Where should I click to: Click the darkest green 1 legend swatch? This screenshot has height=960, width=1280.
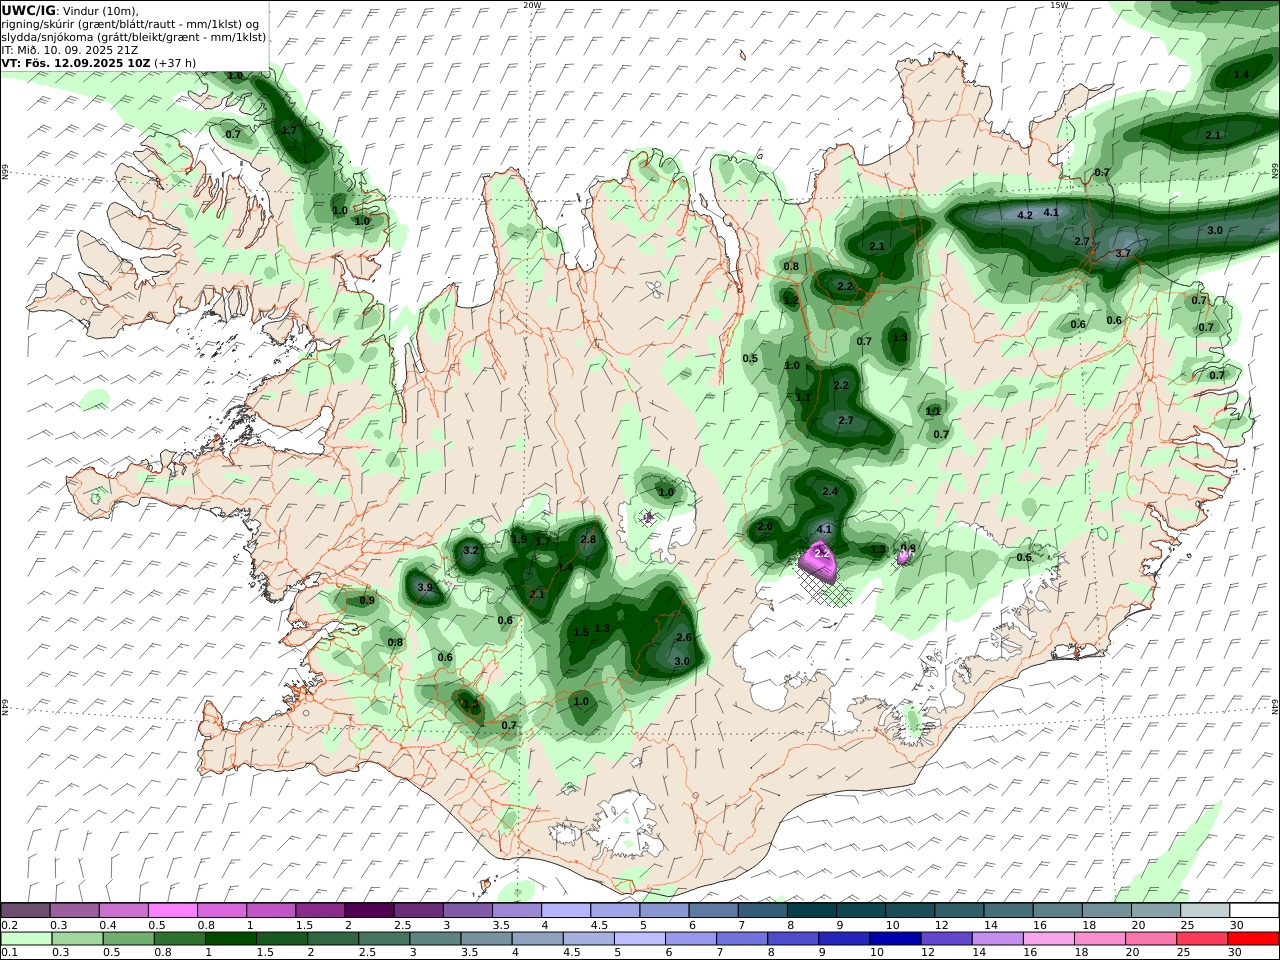tap(231, 939)
